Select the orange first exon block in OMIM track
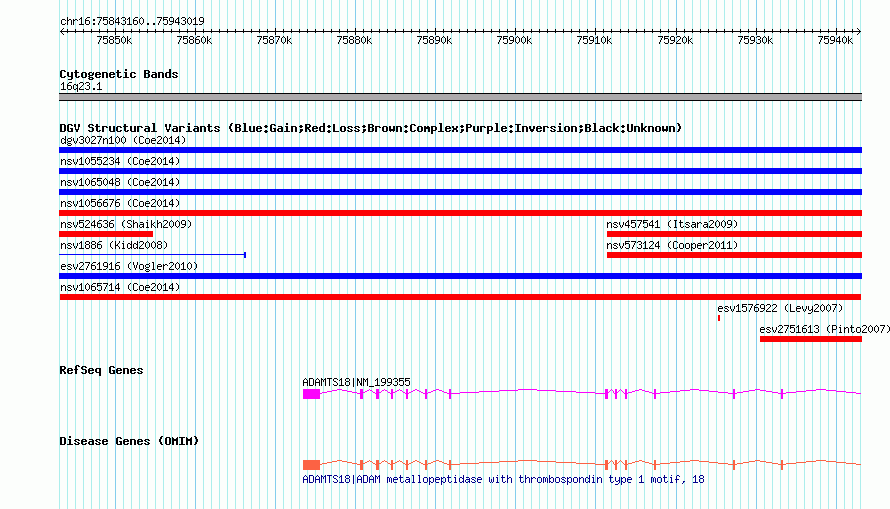This screenshot has width=890, height=509. pos(311,465)
